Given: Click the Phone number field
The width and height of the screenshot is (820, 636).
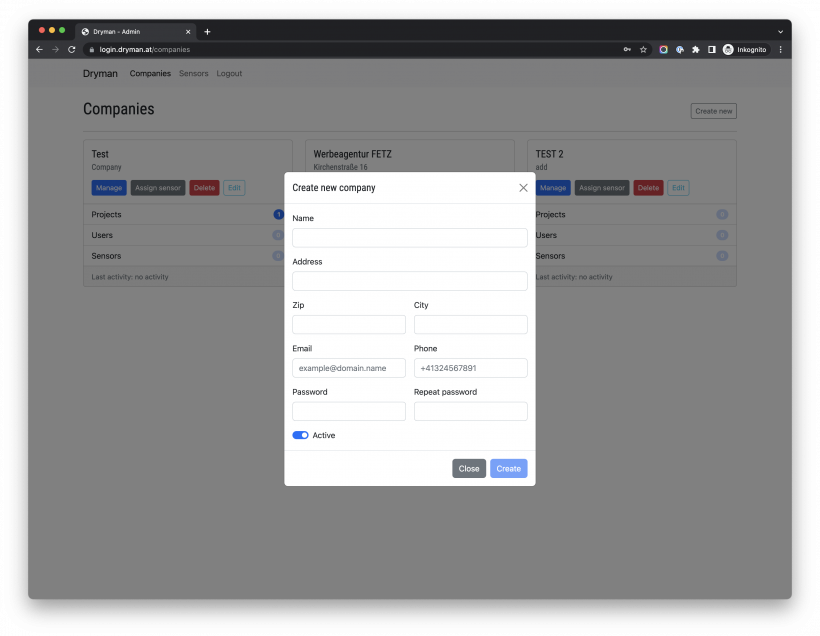Looking at the screenshot, I should [470, 368].
